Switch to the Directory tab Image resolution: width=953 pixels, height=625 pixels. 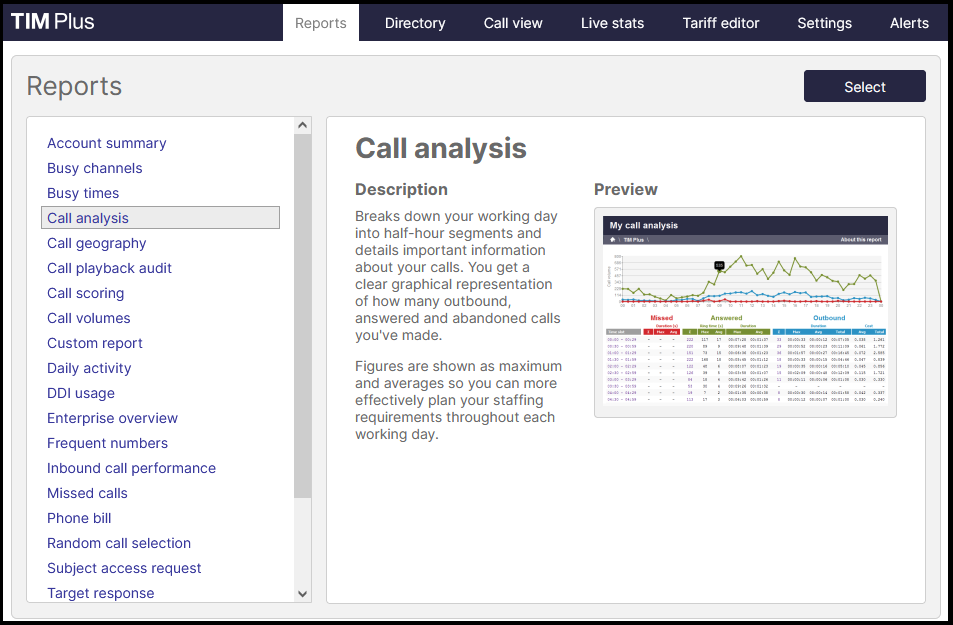(x=414, y=22)
